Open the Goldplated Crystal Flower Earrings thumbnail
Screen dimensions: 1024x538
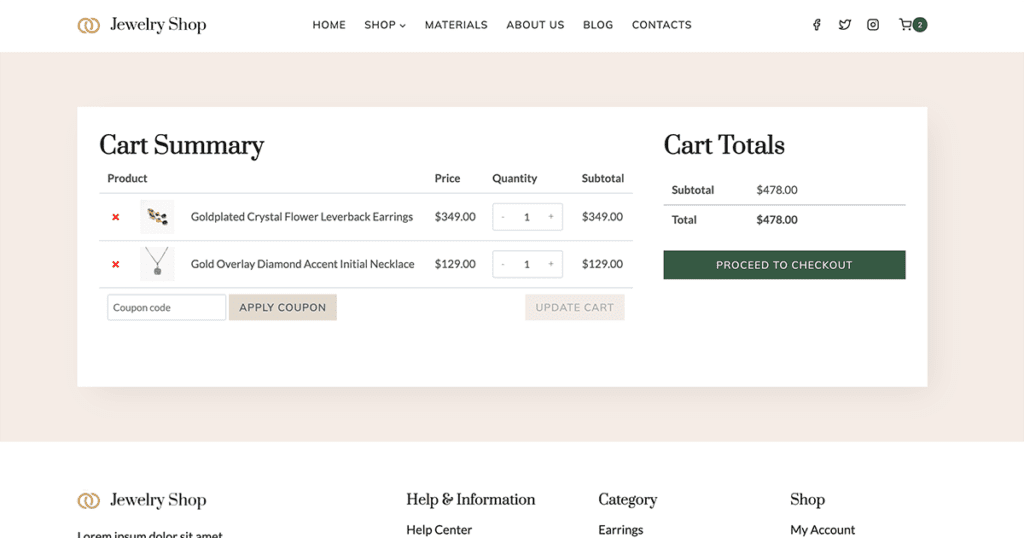[x=157, y=217]
